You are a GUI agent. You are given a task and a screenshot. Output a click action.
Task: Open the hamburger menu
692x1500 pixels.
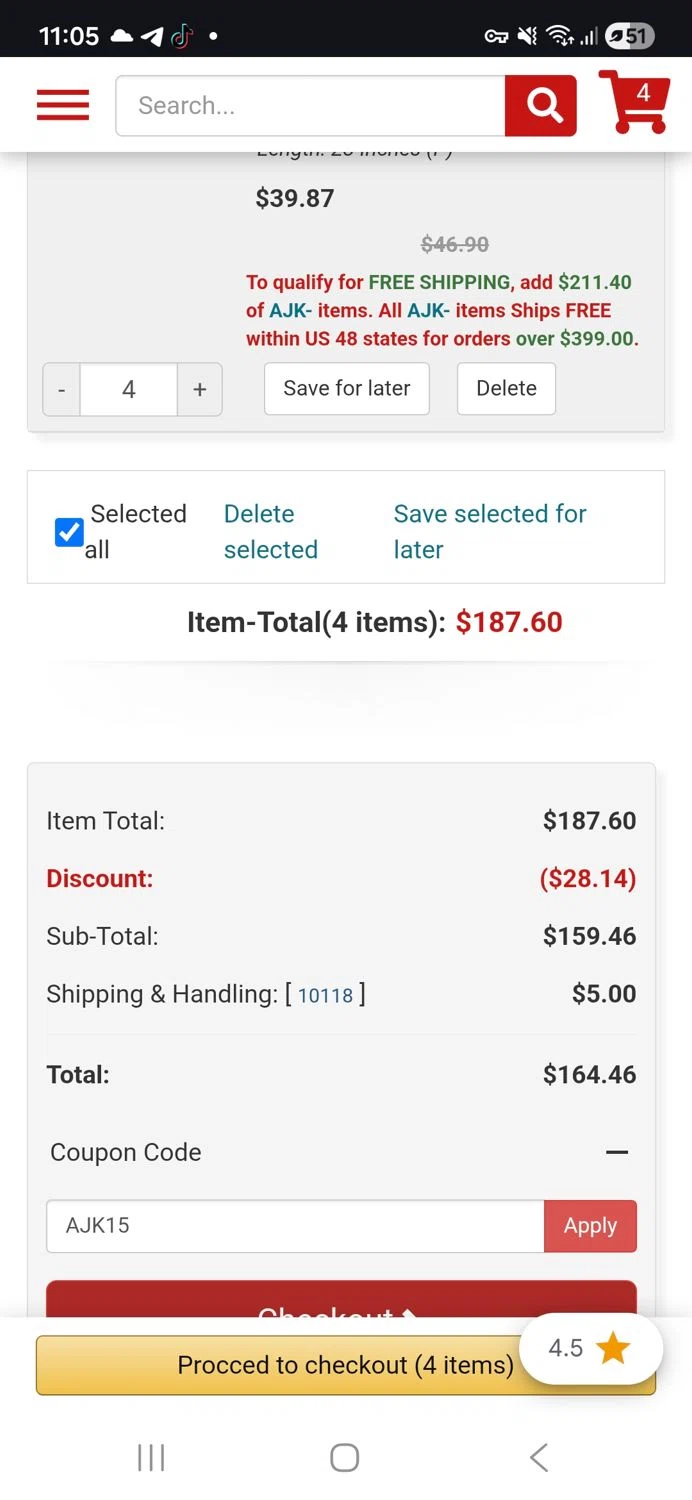tap(63, 105)
